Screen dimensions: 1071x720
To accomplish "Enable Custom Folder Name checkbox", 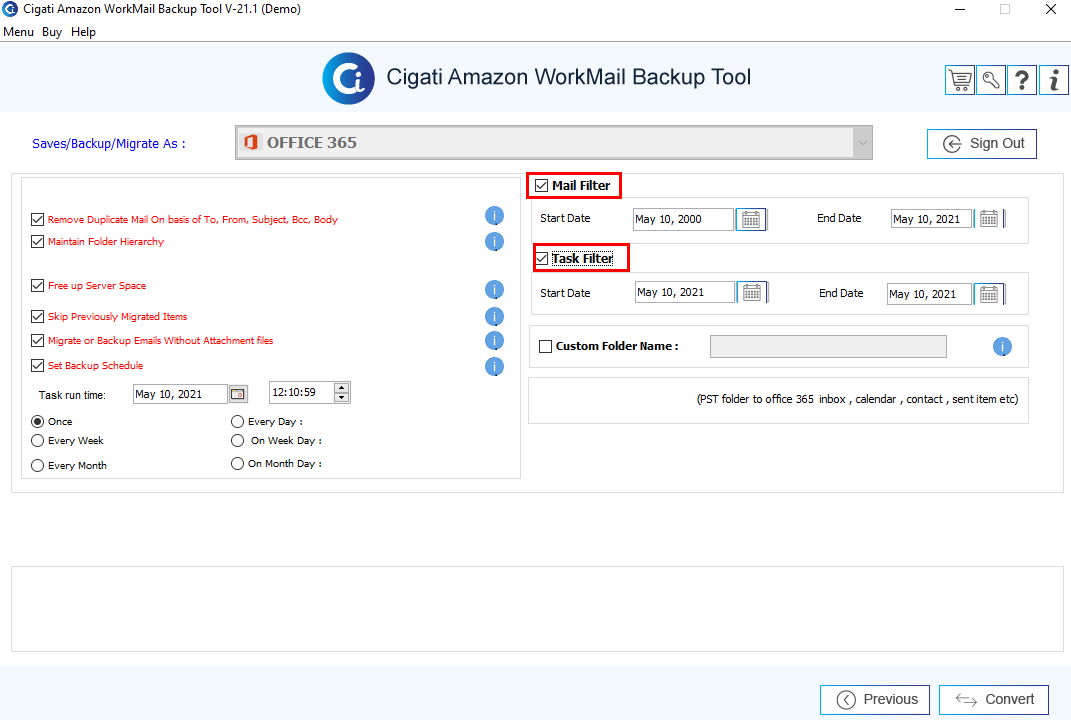I will coord(545,346).
